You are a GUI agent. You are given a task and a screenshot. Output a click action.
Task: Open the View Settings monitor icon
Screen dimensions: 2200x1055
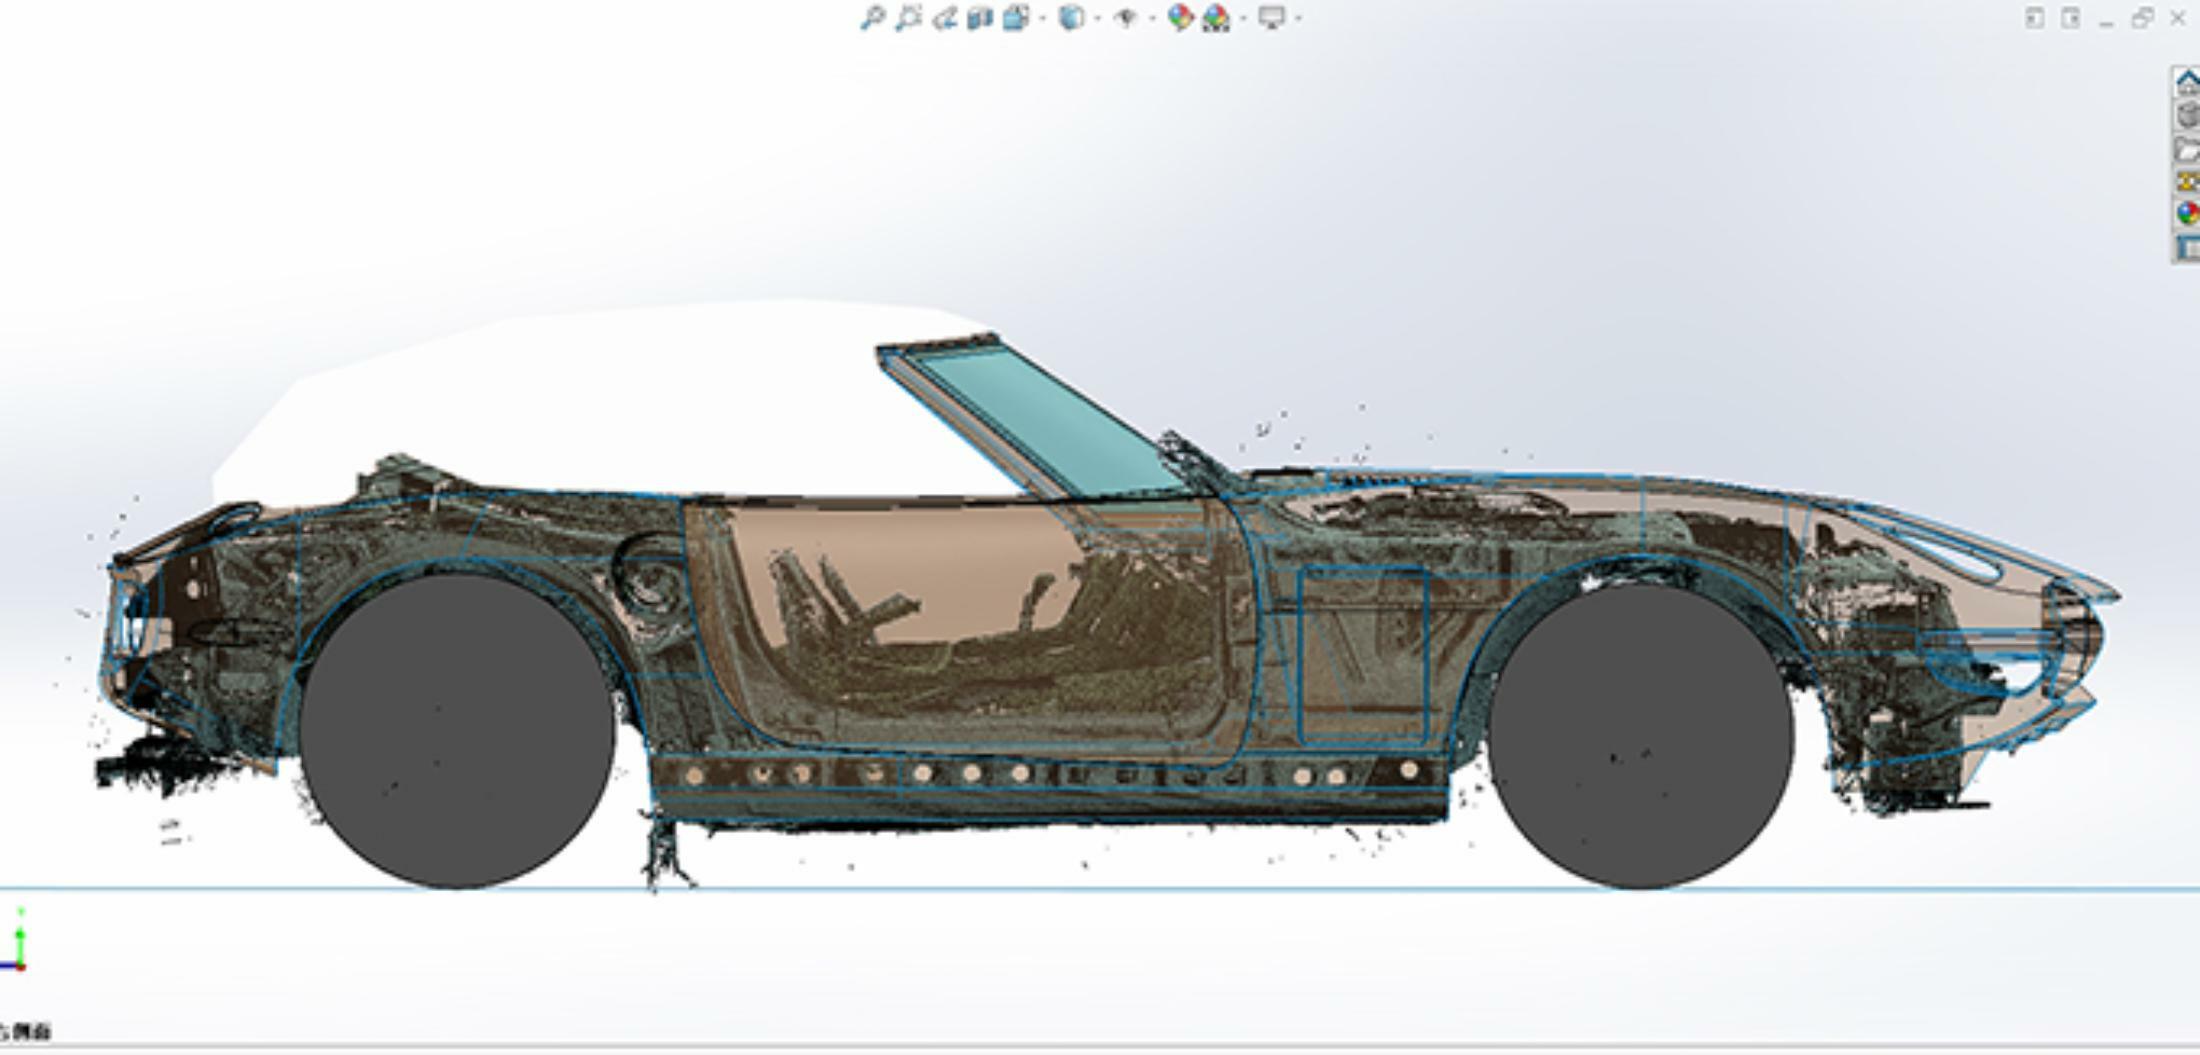(1271, 18)
